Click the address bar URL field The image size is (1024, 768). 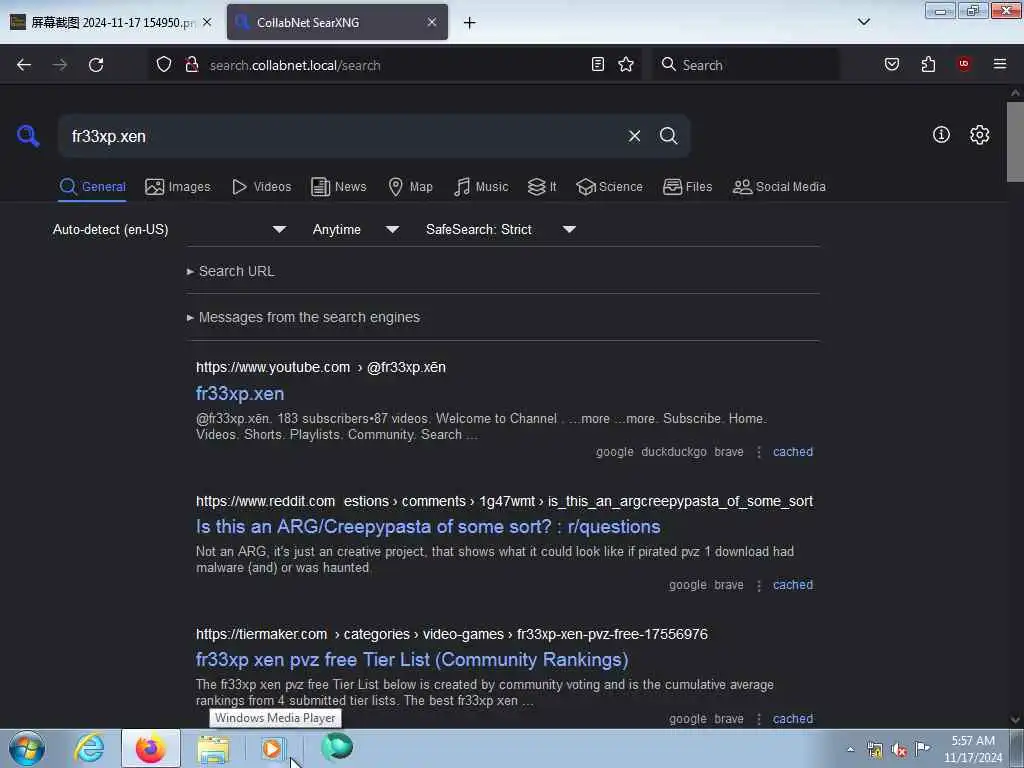[x=395, y=65]
